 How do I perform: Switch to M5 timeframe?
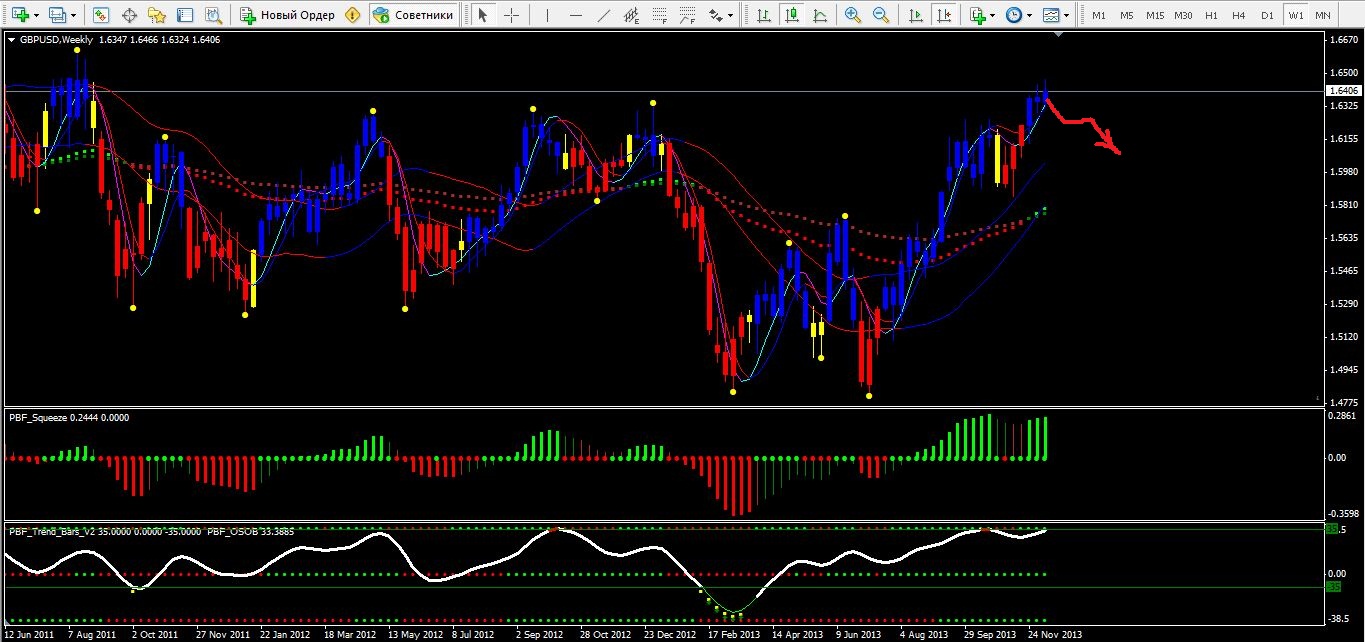(1127, 15)
